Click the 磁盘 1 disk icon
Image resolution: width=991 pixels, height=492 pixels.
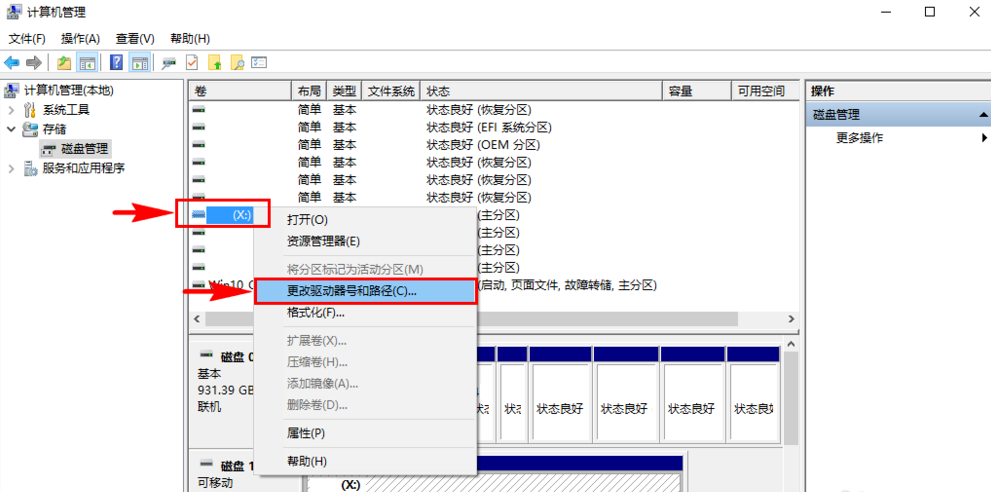coord(206,465)
